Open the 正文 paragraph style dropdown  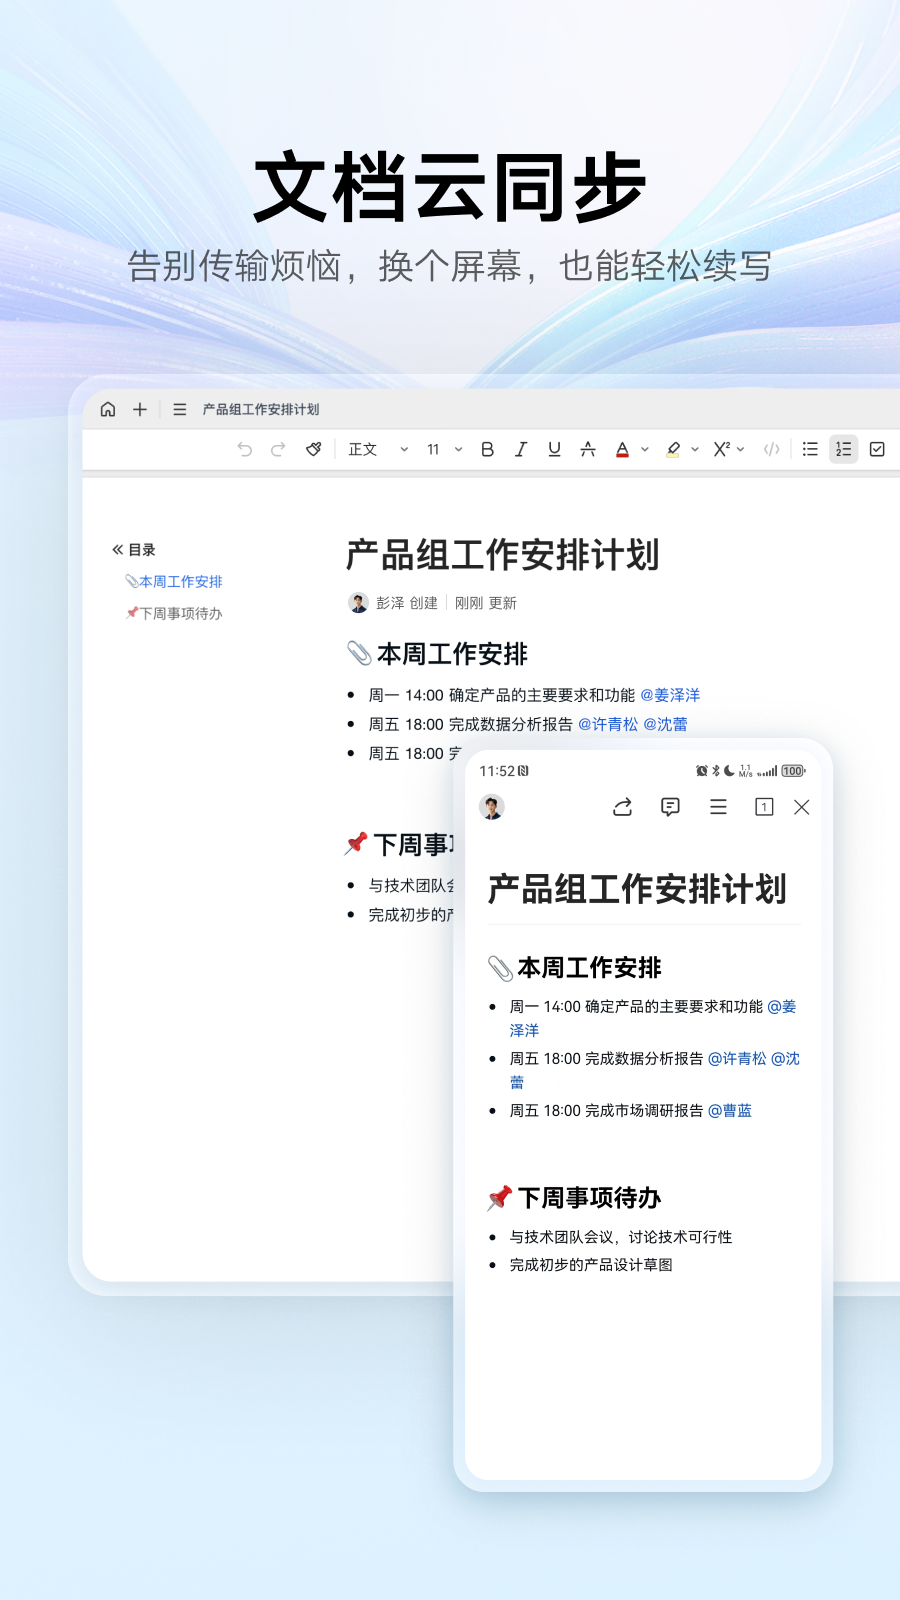(378, 450)
